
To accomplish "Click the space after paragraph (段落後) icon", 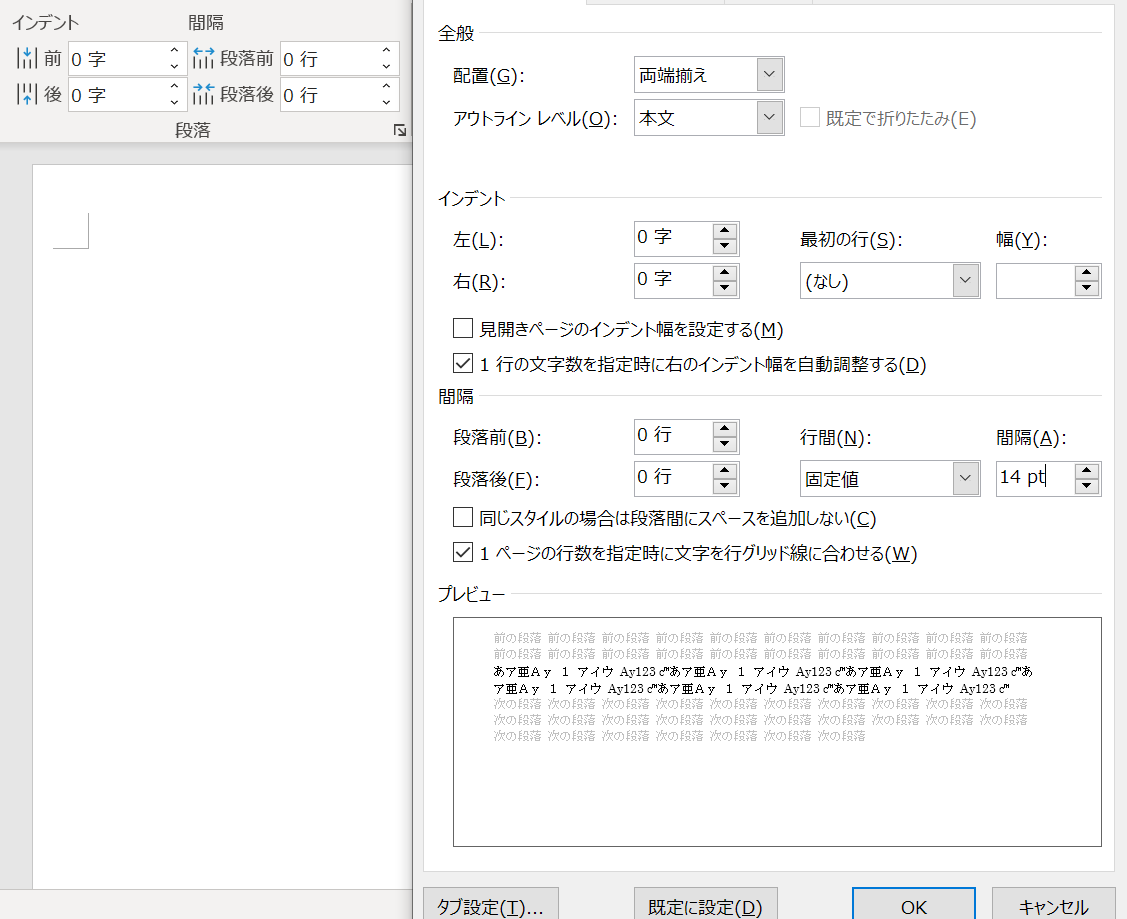I will (206, 94).
